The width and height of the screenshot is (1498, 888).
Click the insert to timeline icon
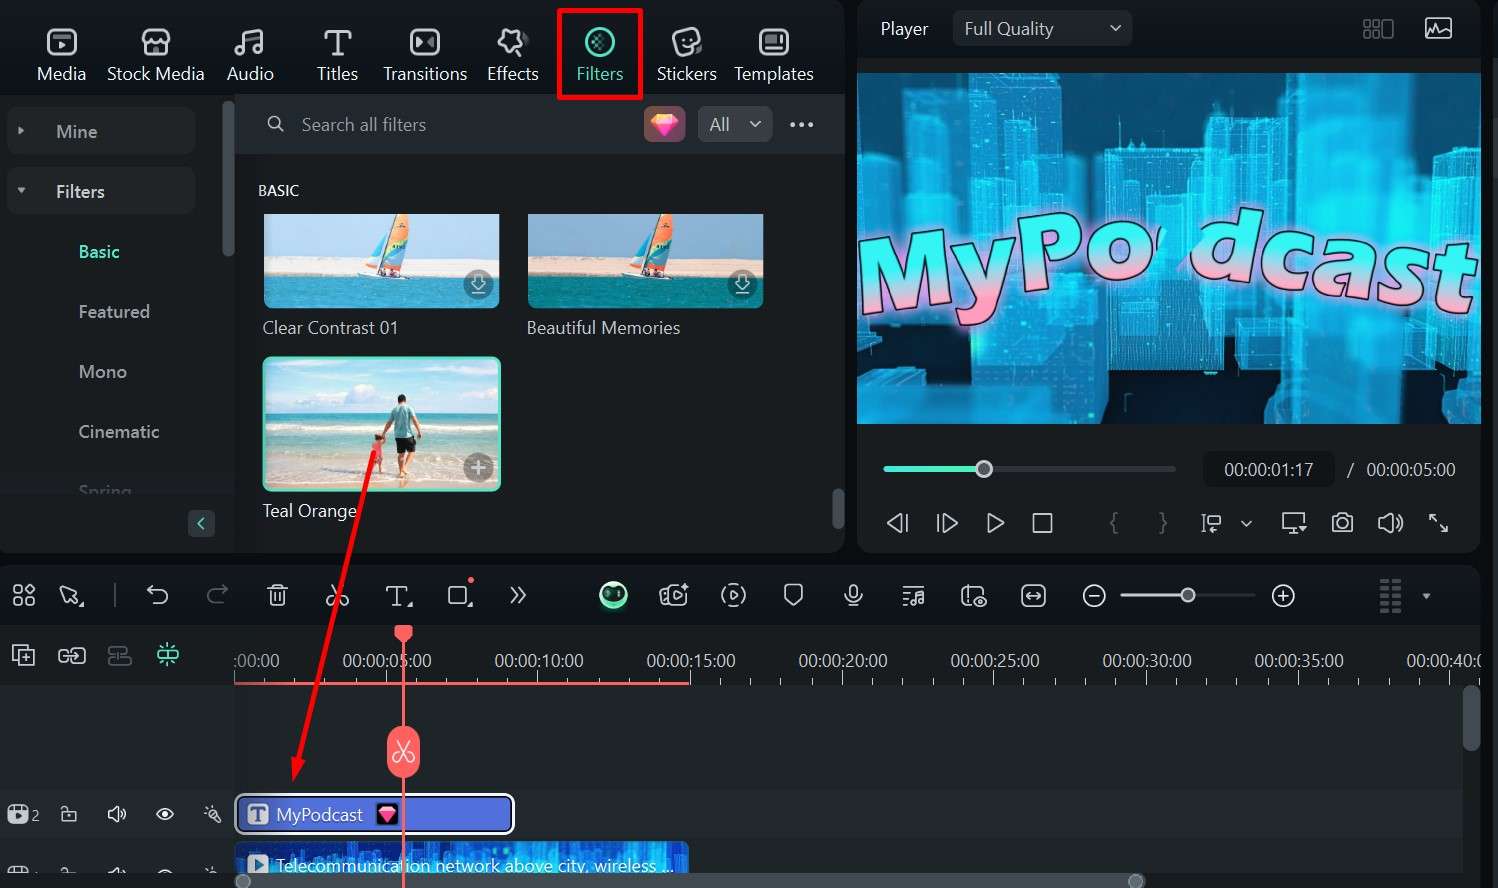(1211, 523)
